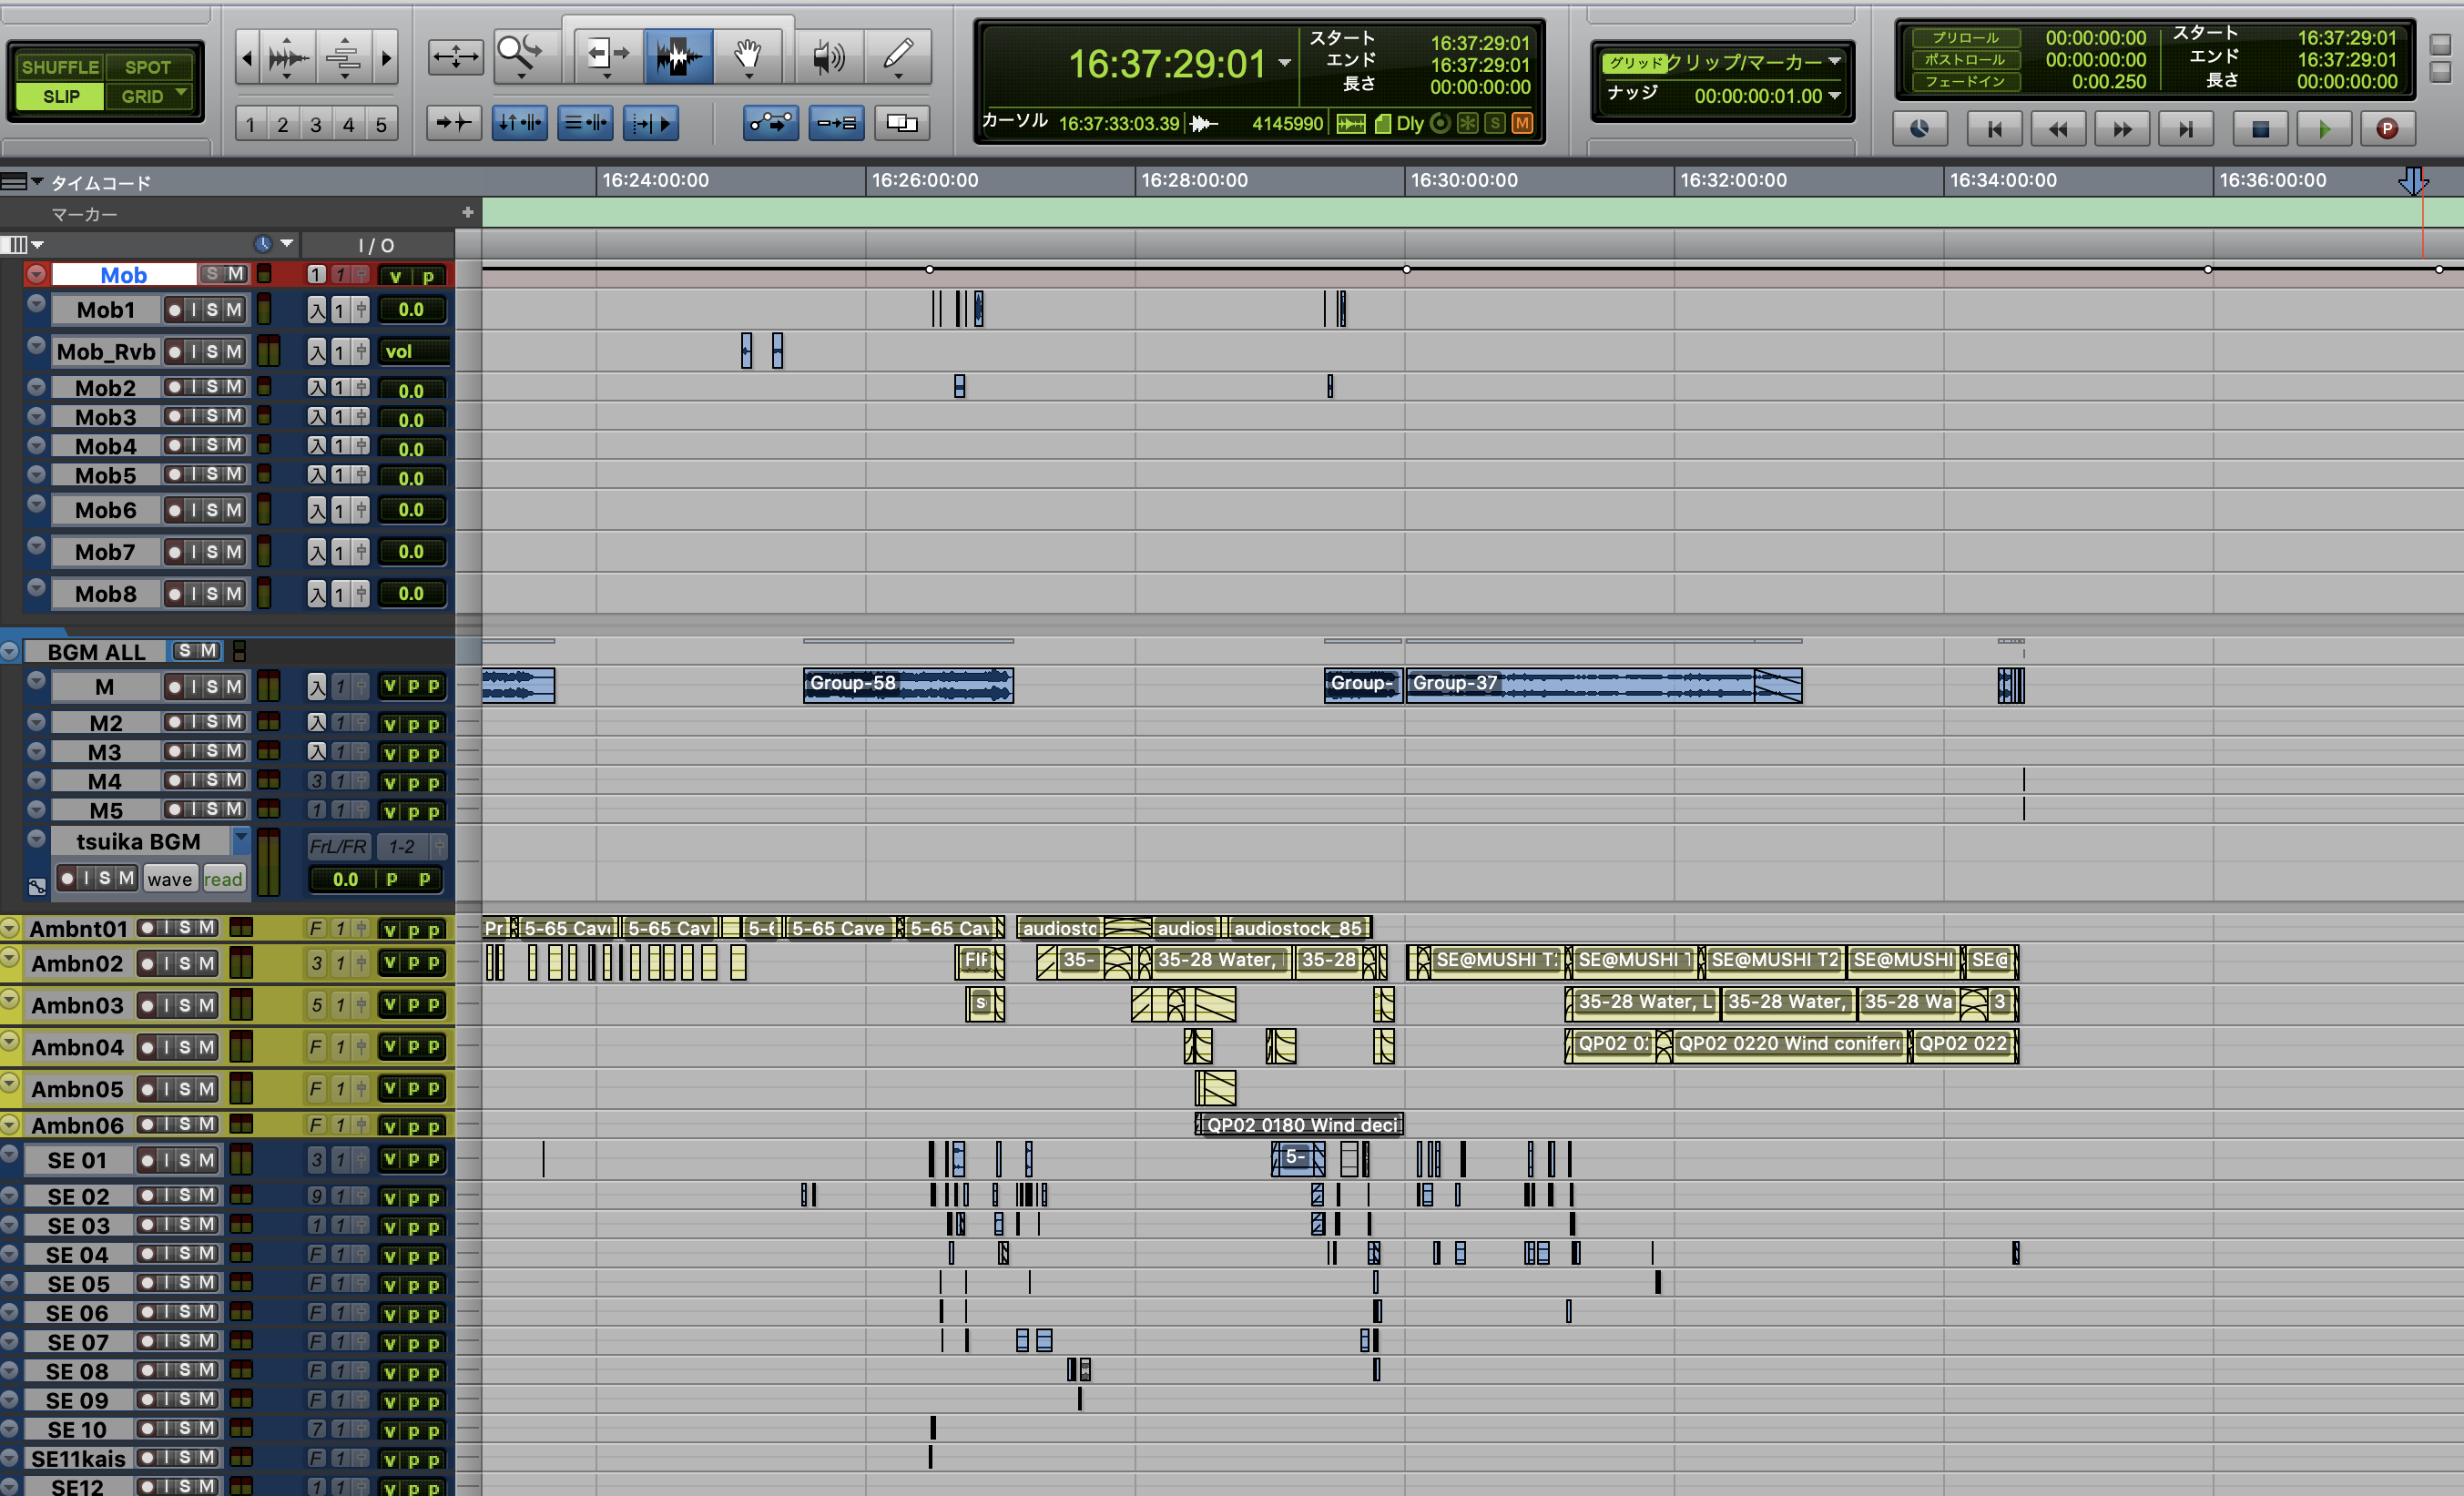Click the Rewind transport button
2464x1496 pixels.
[x=2058, y=129]
